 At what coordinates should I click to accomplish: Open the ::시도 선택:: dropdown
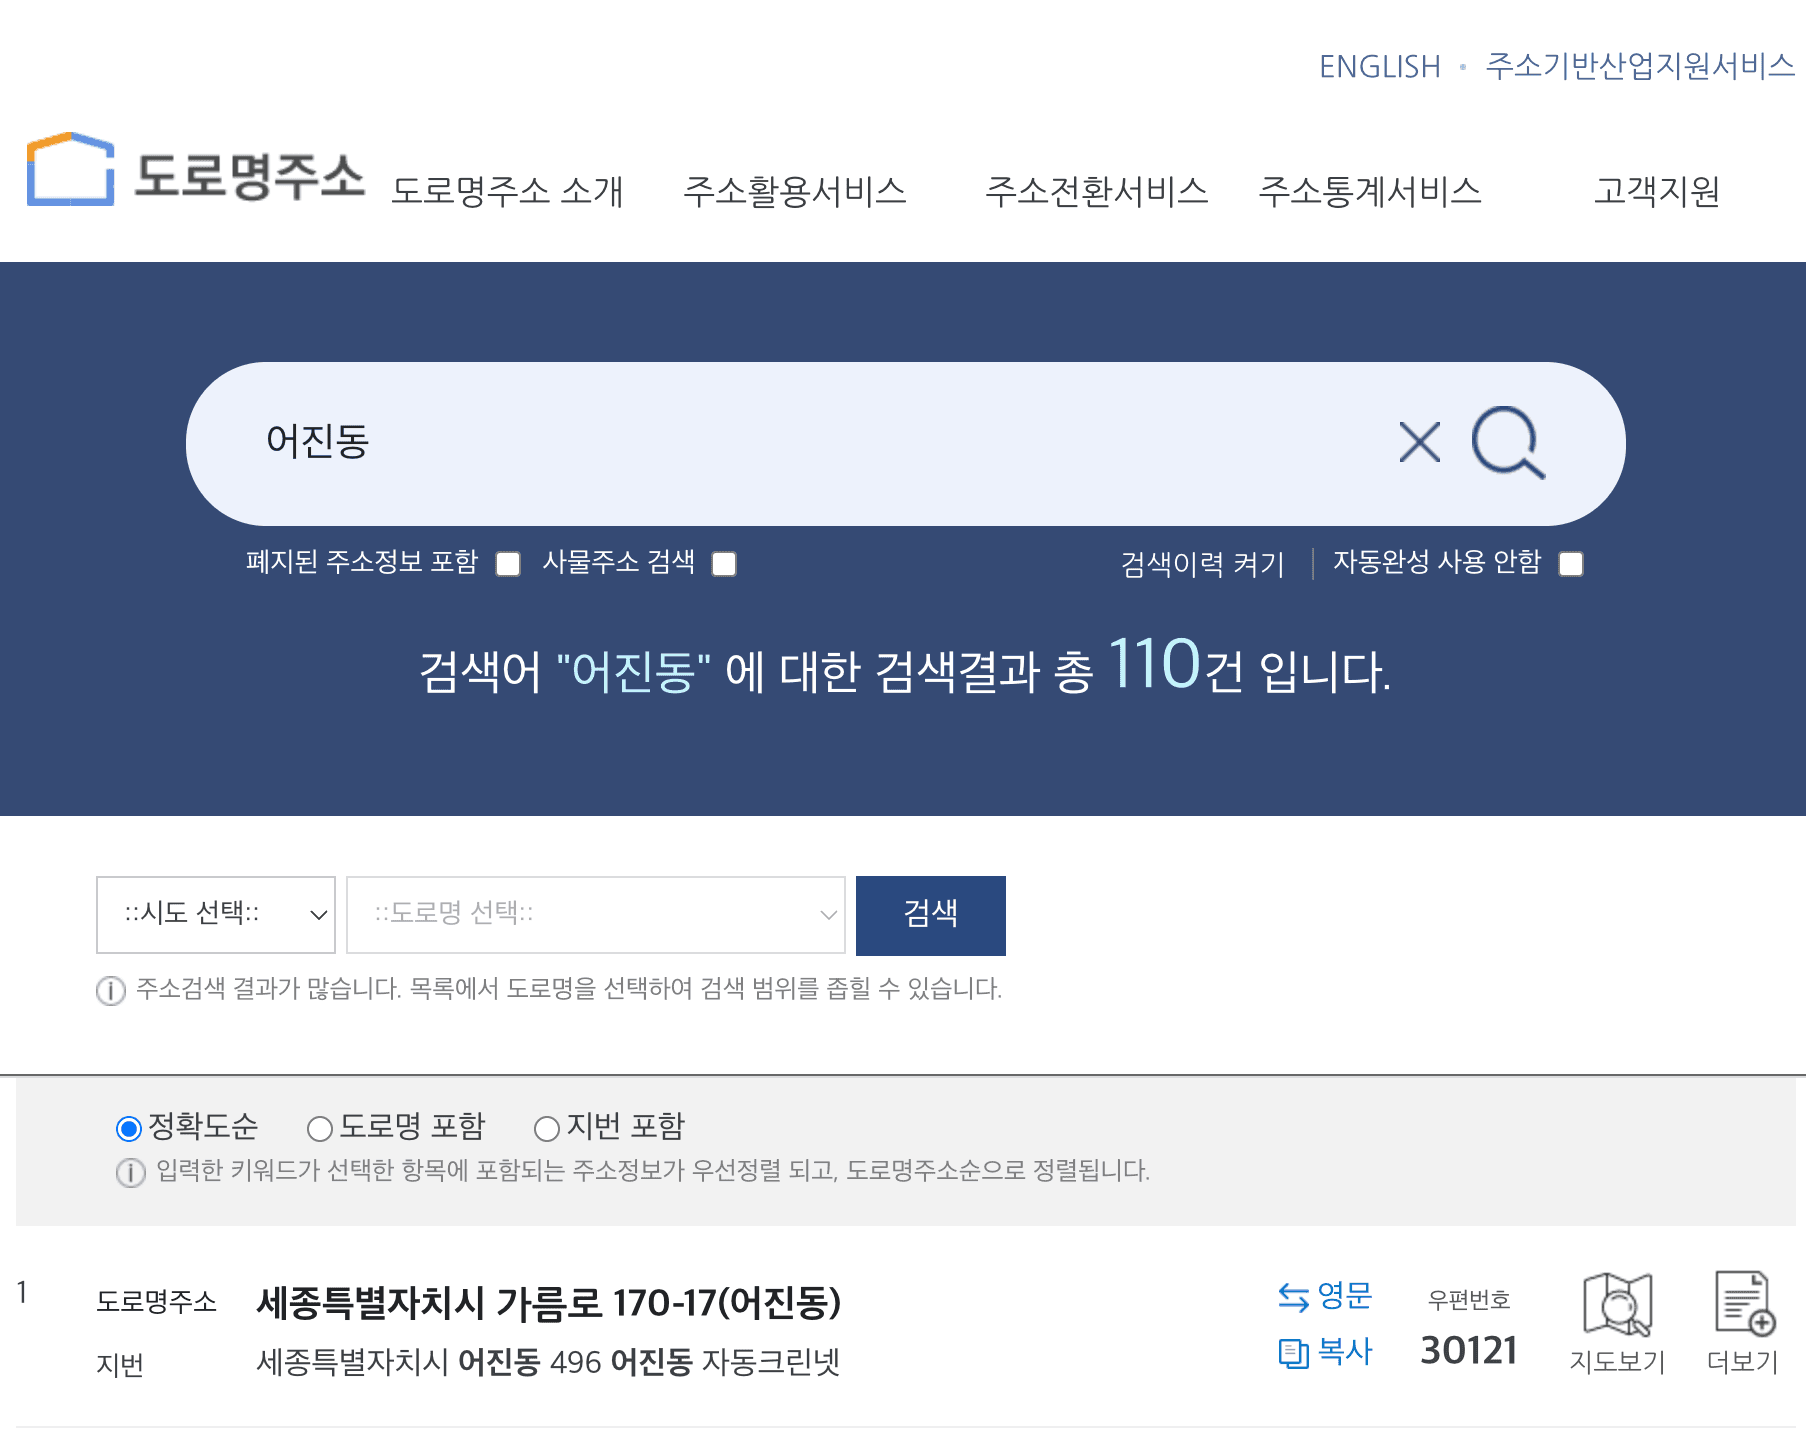tap(215, 915)
